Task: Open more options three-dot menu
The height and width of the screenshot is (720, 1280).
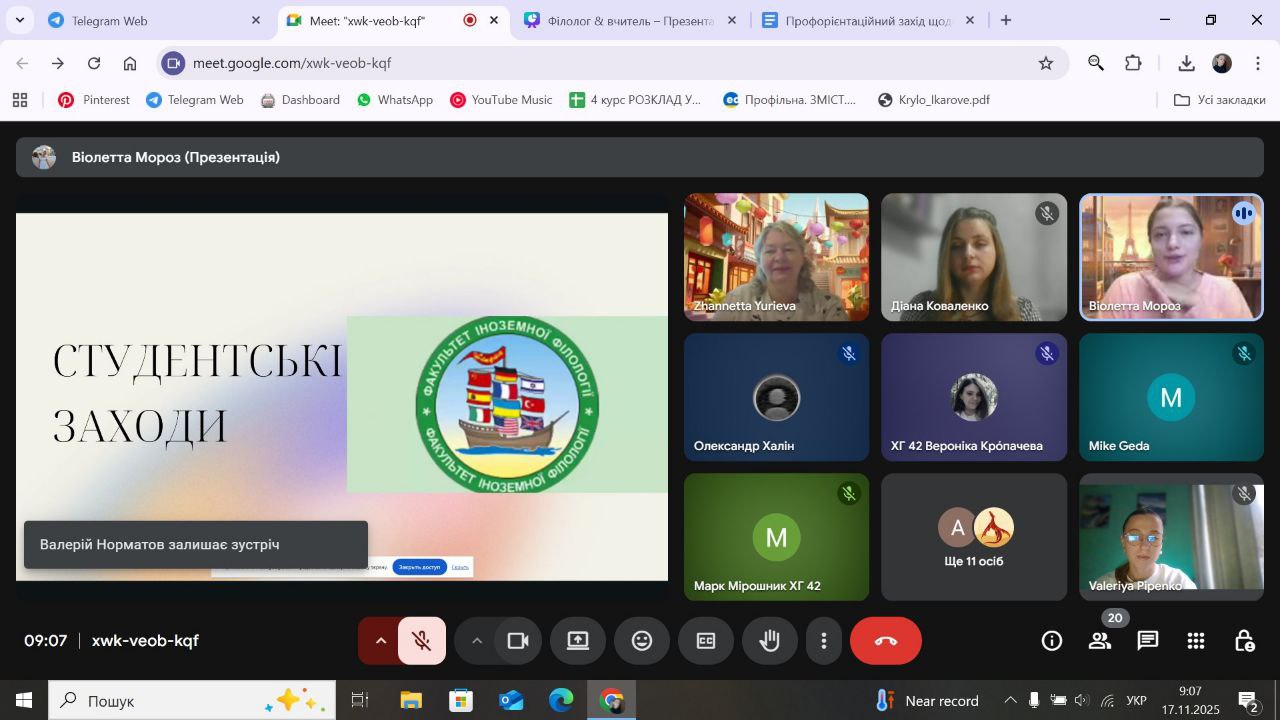Action: click(x=824, y=641)
